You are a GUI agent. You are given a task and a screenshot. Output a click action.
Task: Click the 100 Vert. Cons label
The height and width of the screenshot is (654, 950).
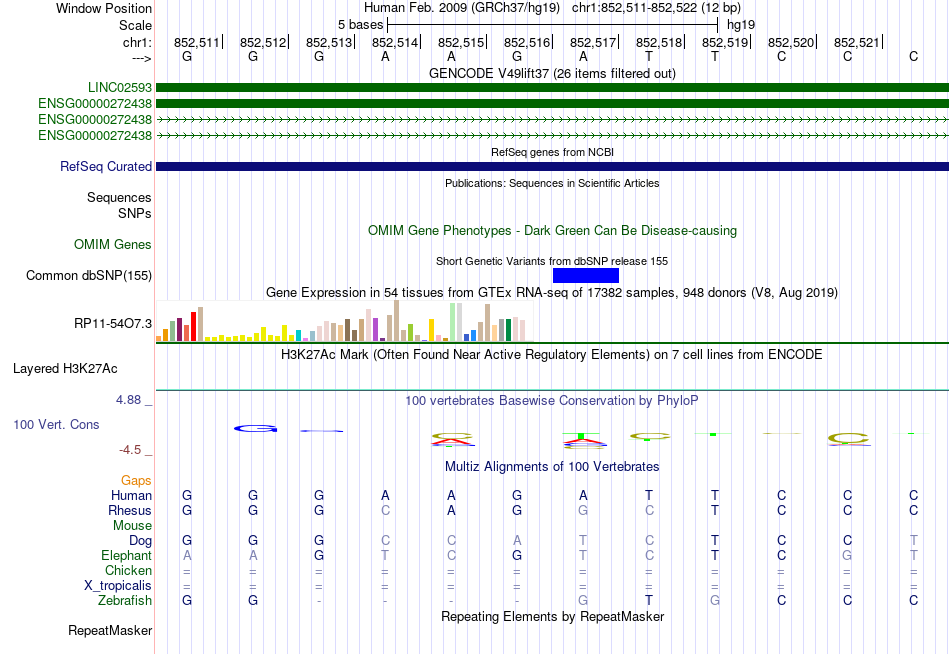[x=56, y=424]
